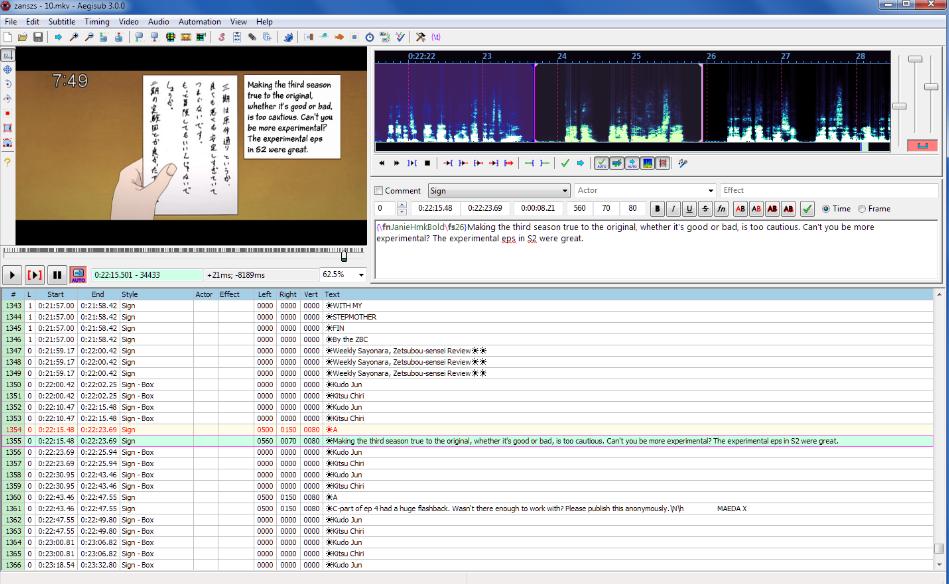
Task: Commit the current audio timing with the checkmark
Action: [565, 163]
